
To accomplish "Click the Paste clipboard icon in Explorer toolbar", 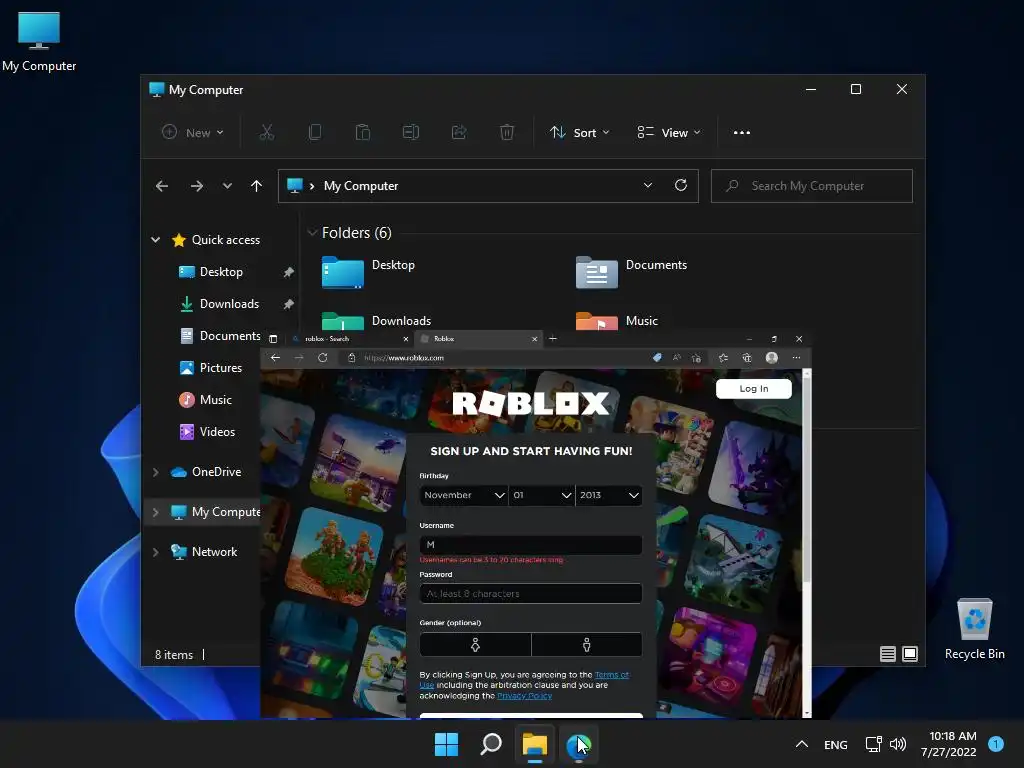I will [x=362, y=133].
